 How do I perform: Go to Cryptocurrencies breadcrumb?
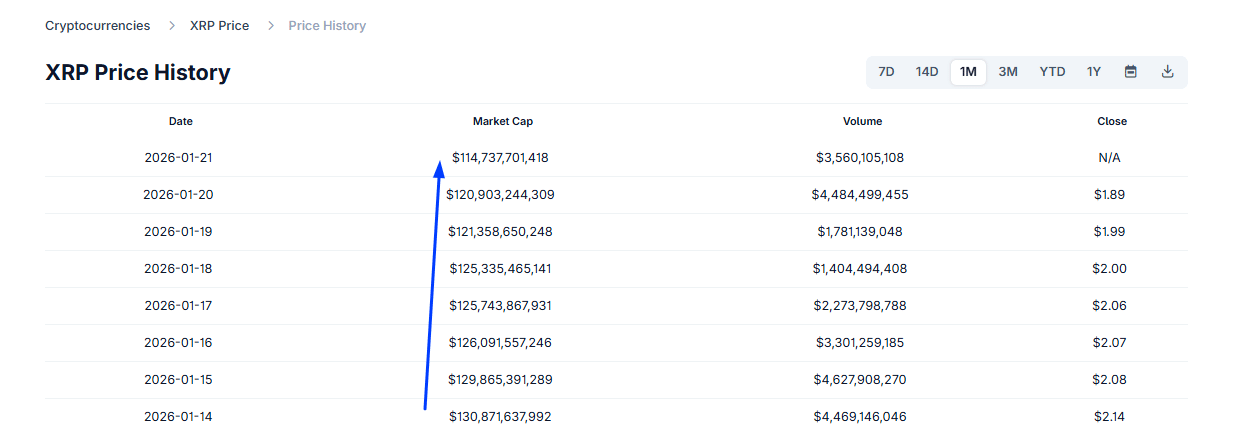[98, 25]
